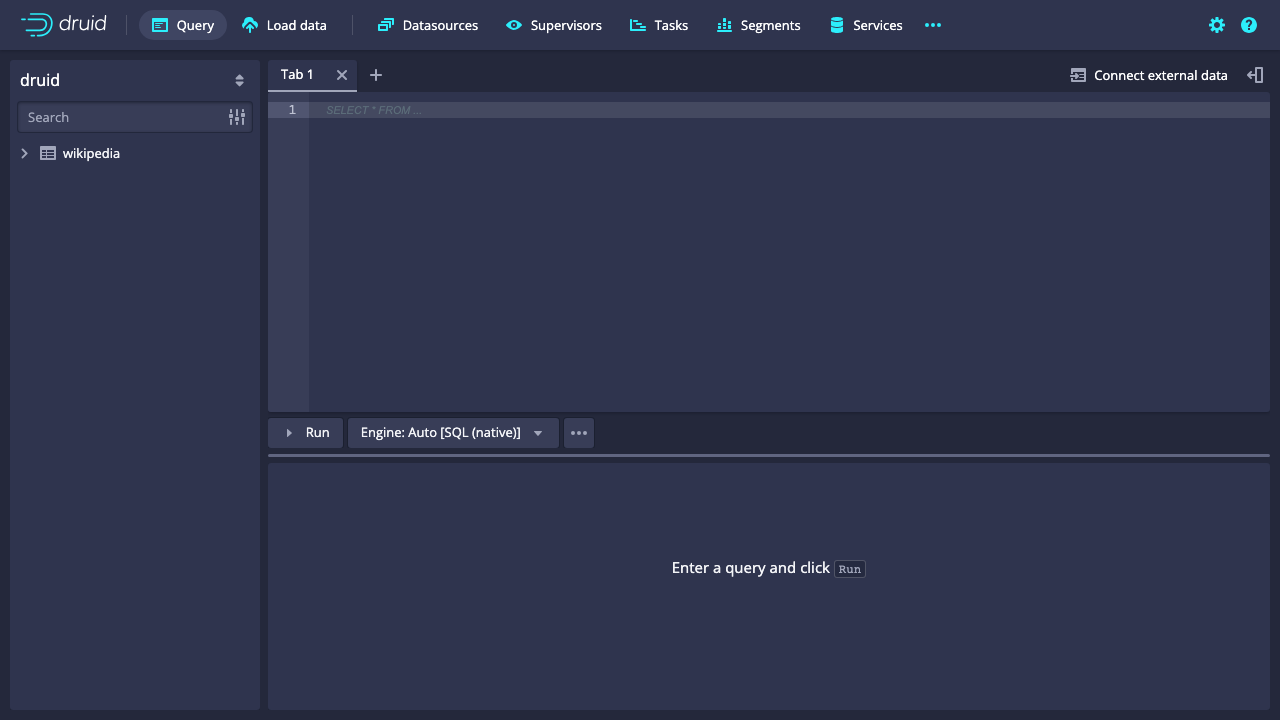
Task: Collapse the side panel toggle icon
Action: coord(1255,75)
